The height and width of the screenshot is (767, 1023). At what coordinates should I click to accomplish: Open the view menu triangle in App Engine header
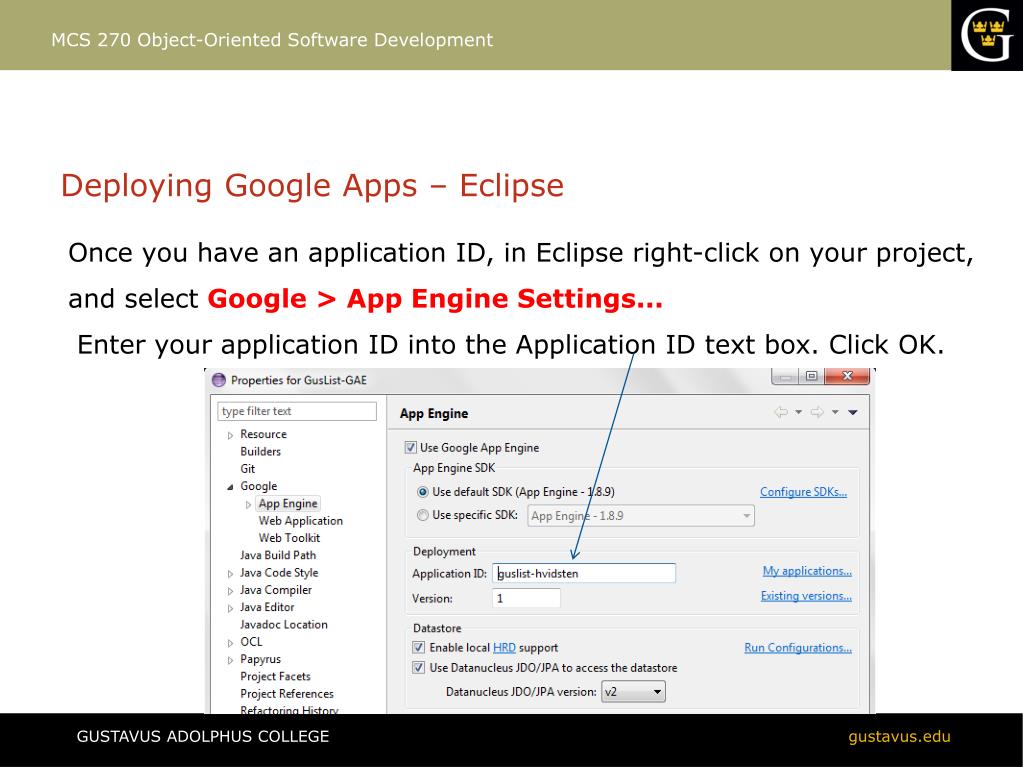853,412
